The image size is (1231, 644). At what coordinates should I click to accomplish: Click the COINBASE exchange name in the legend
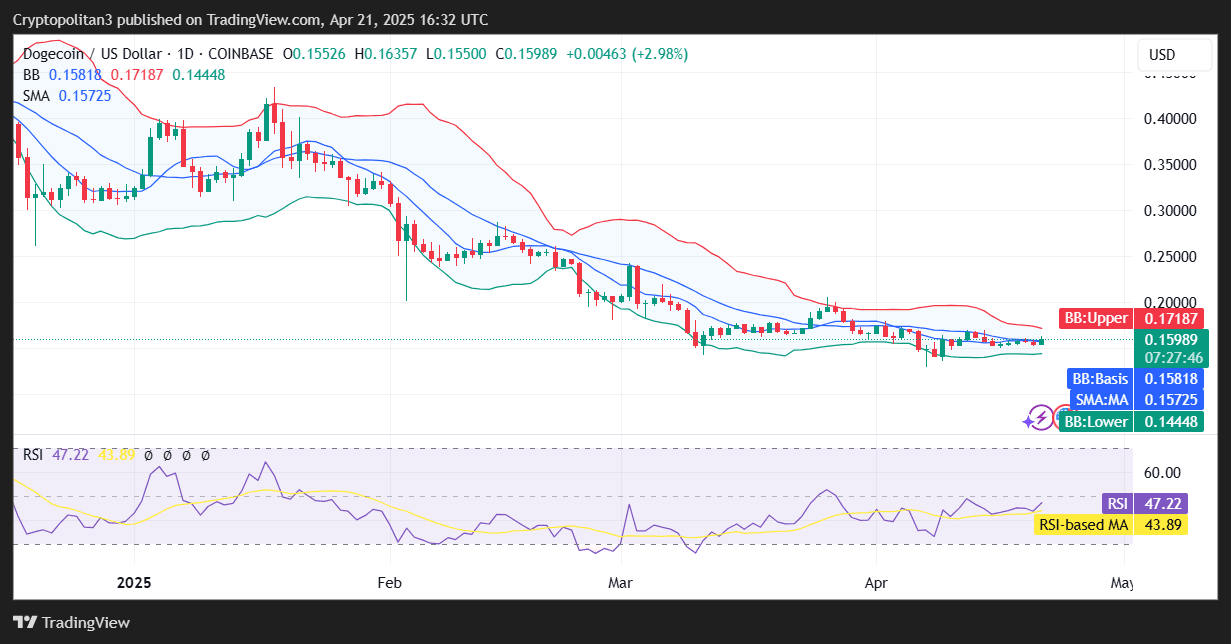pos(239,55)
